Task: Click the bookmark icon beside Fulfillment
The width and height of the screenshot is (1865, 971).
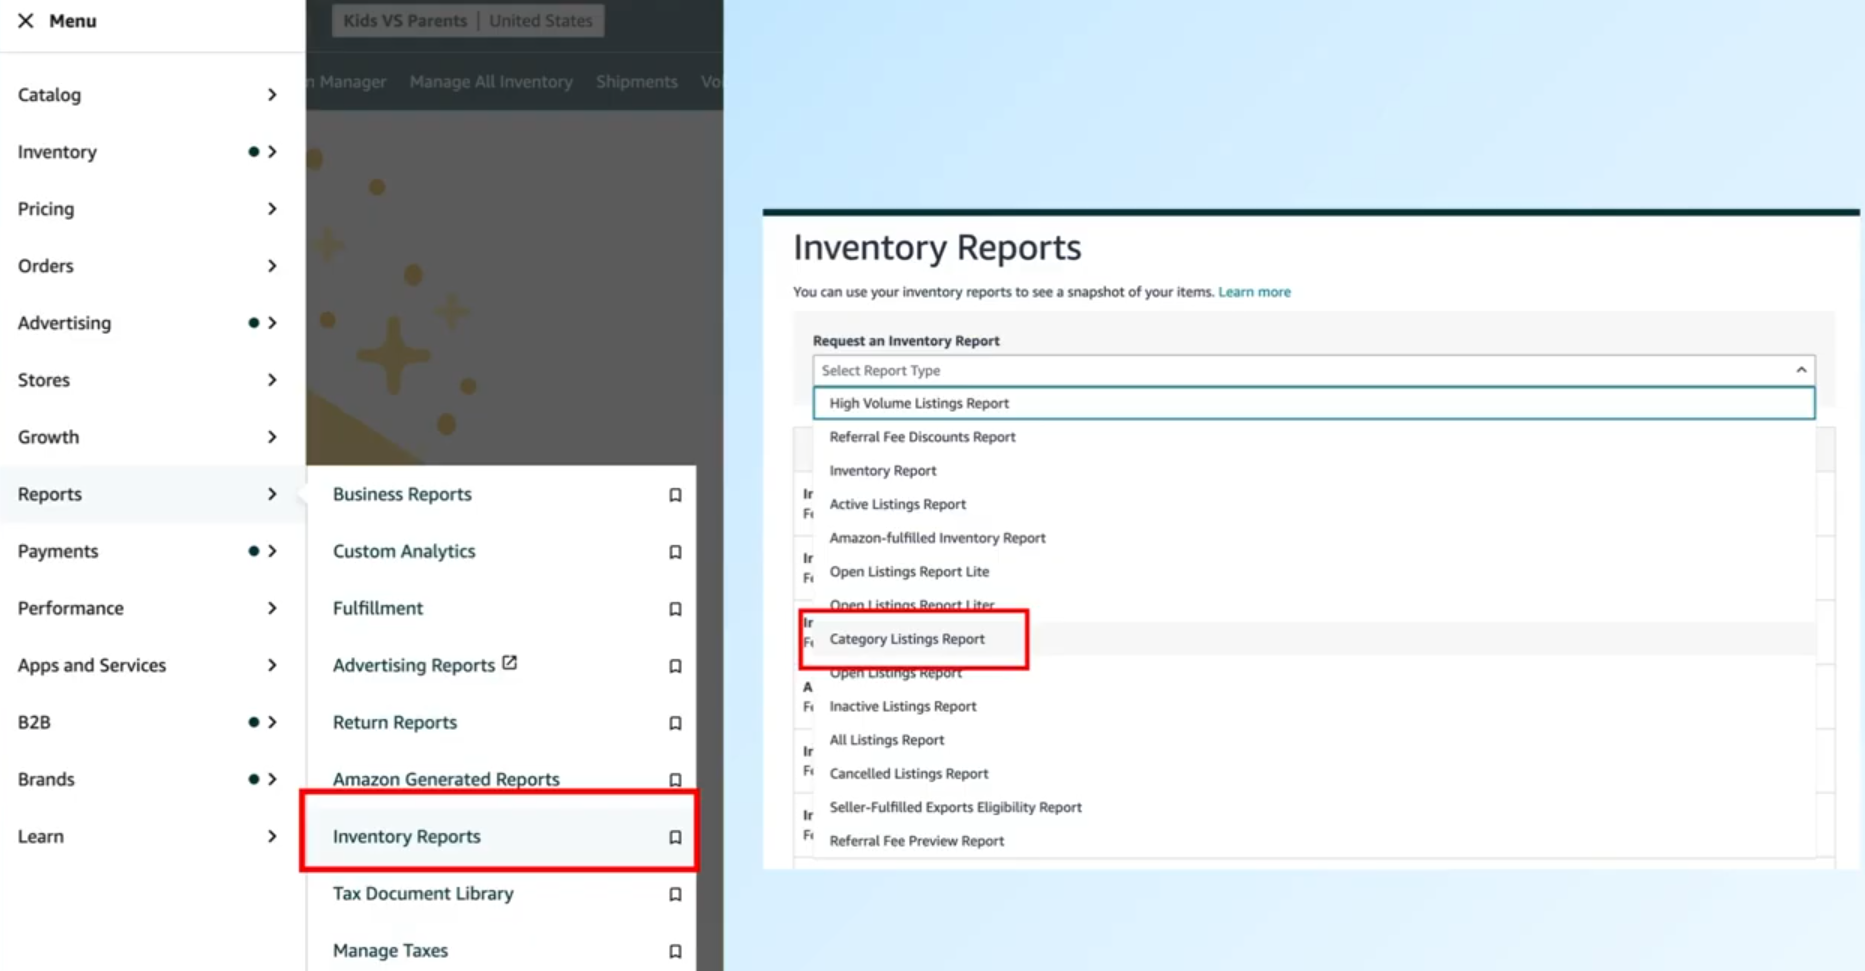Action: [675, 609]
